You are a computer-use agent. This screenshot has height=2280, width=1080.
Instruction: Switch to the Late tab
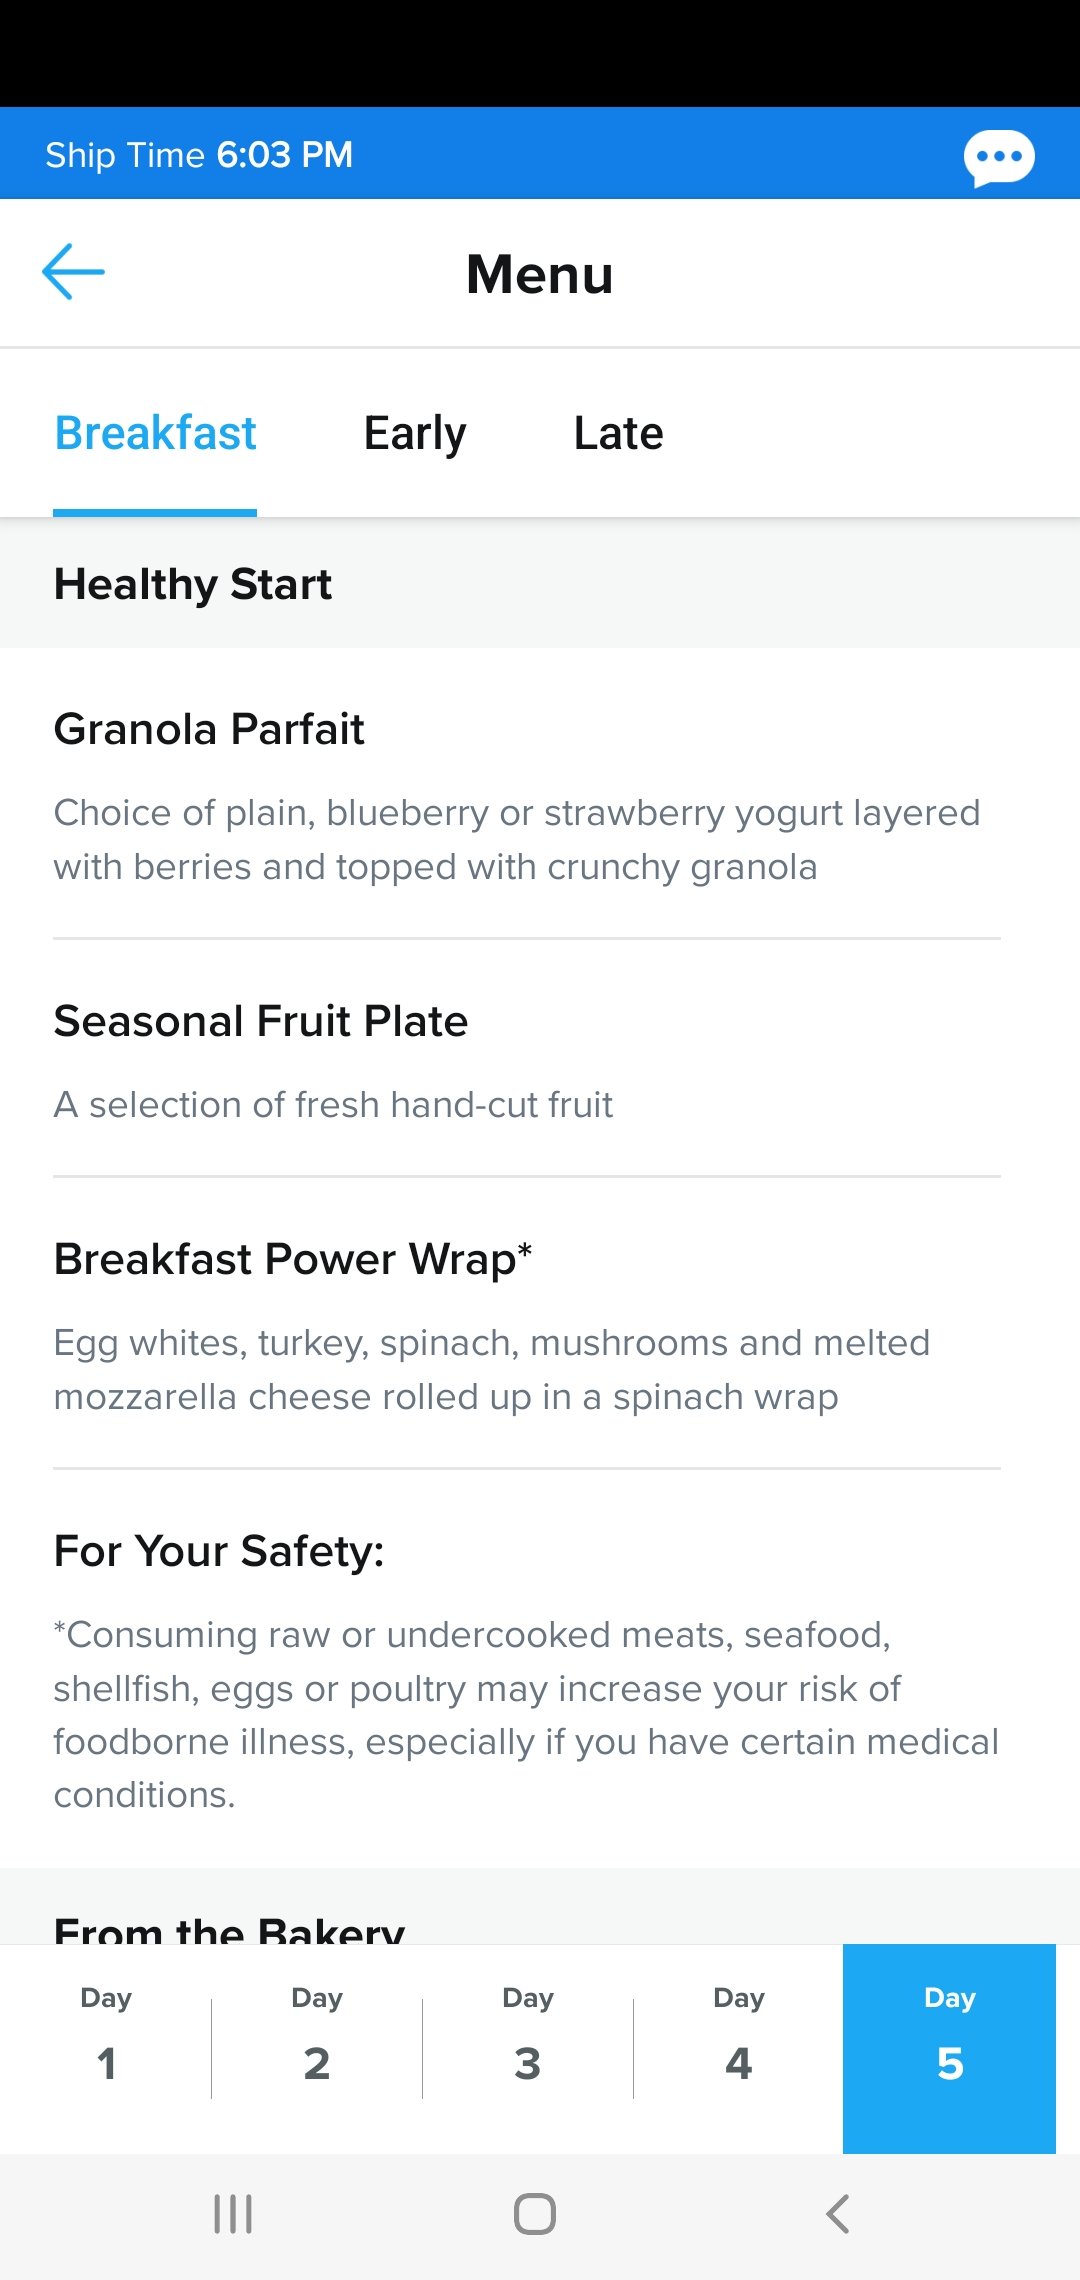[618, 434]
